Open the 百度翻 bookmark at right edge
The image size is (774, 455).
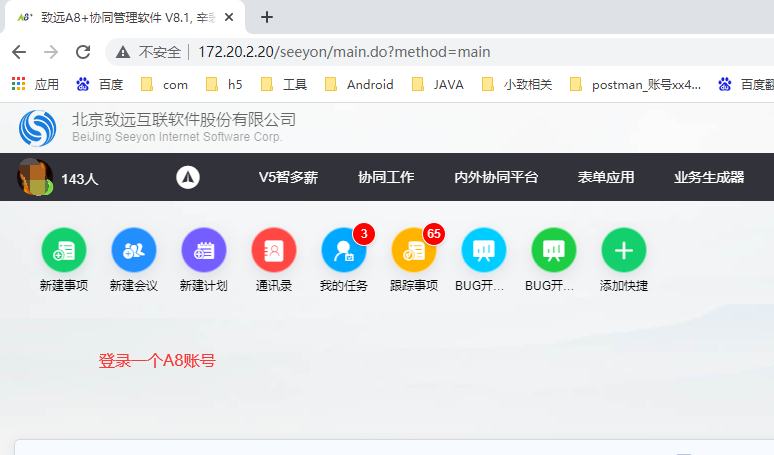(x=746, y=84)
